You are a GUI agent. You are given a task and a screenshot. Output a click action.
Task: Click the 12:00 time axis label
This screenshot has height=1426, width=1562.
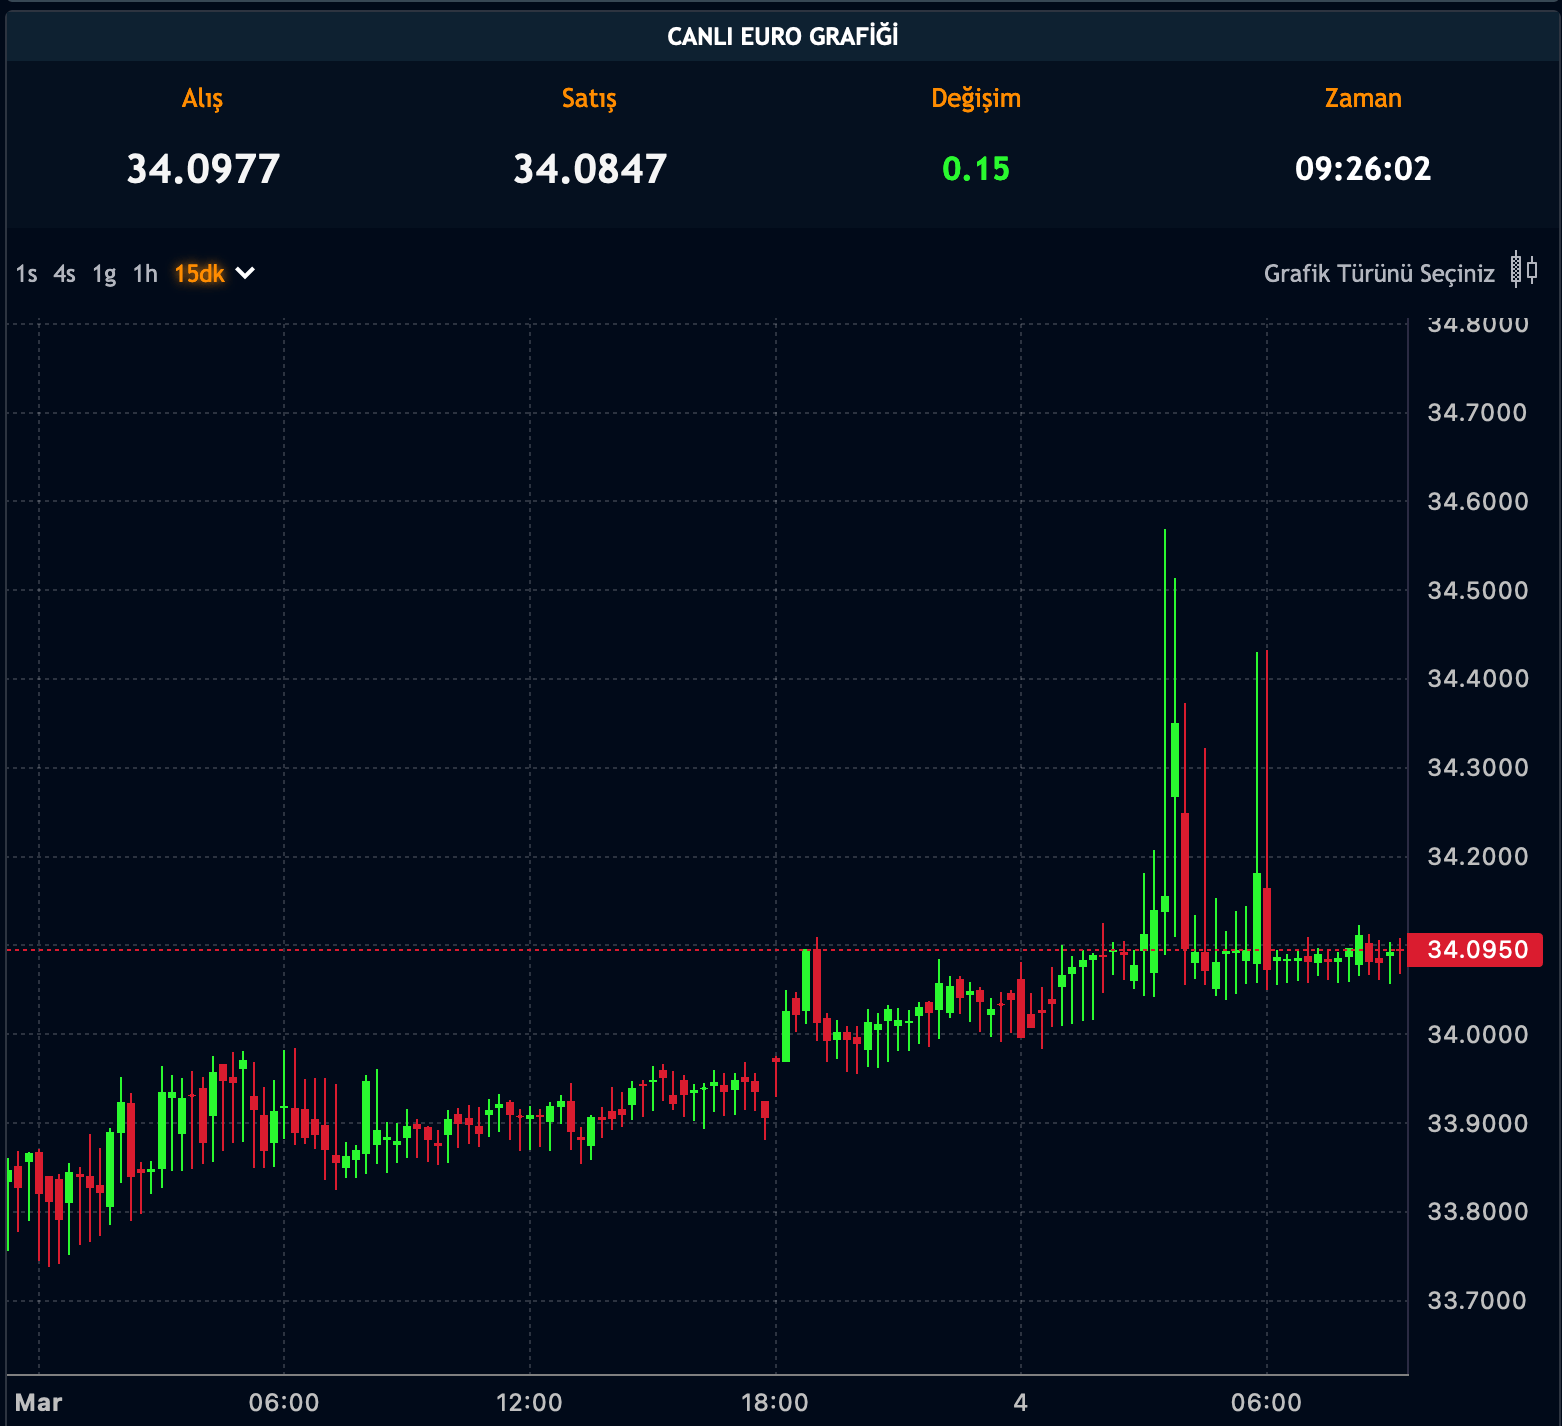click(529, 1402)
